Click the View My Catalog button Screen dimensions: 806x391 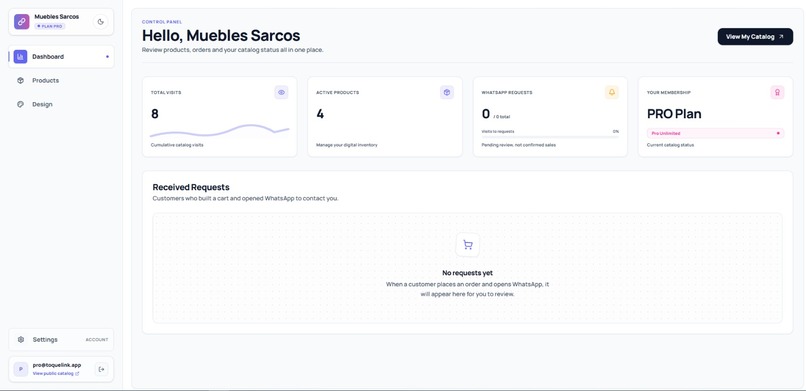pos(755,36)
